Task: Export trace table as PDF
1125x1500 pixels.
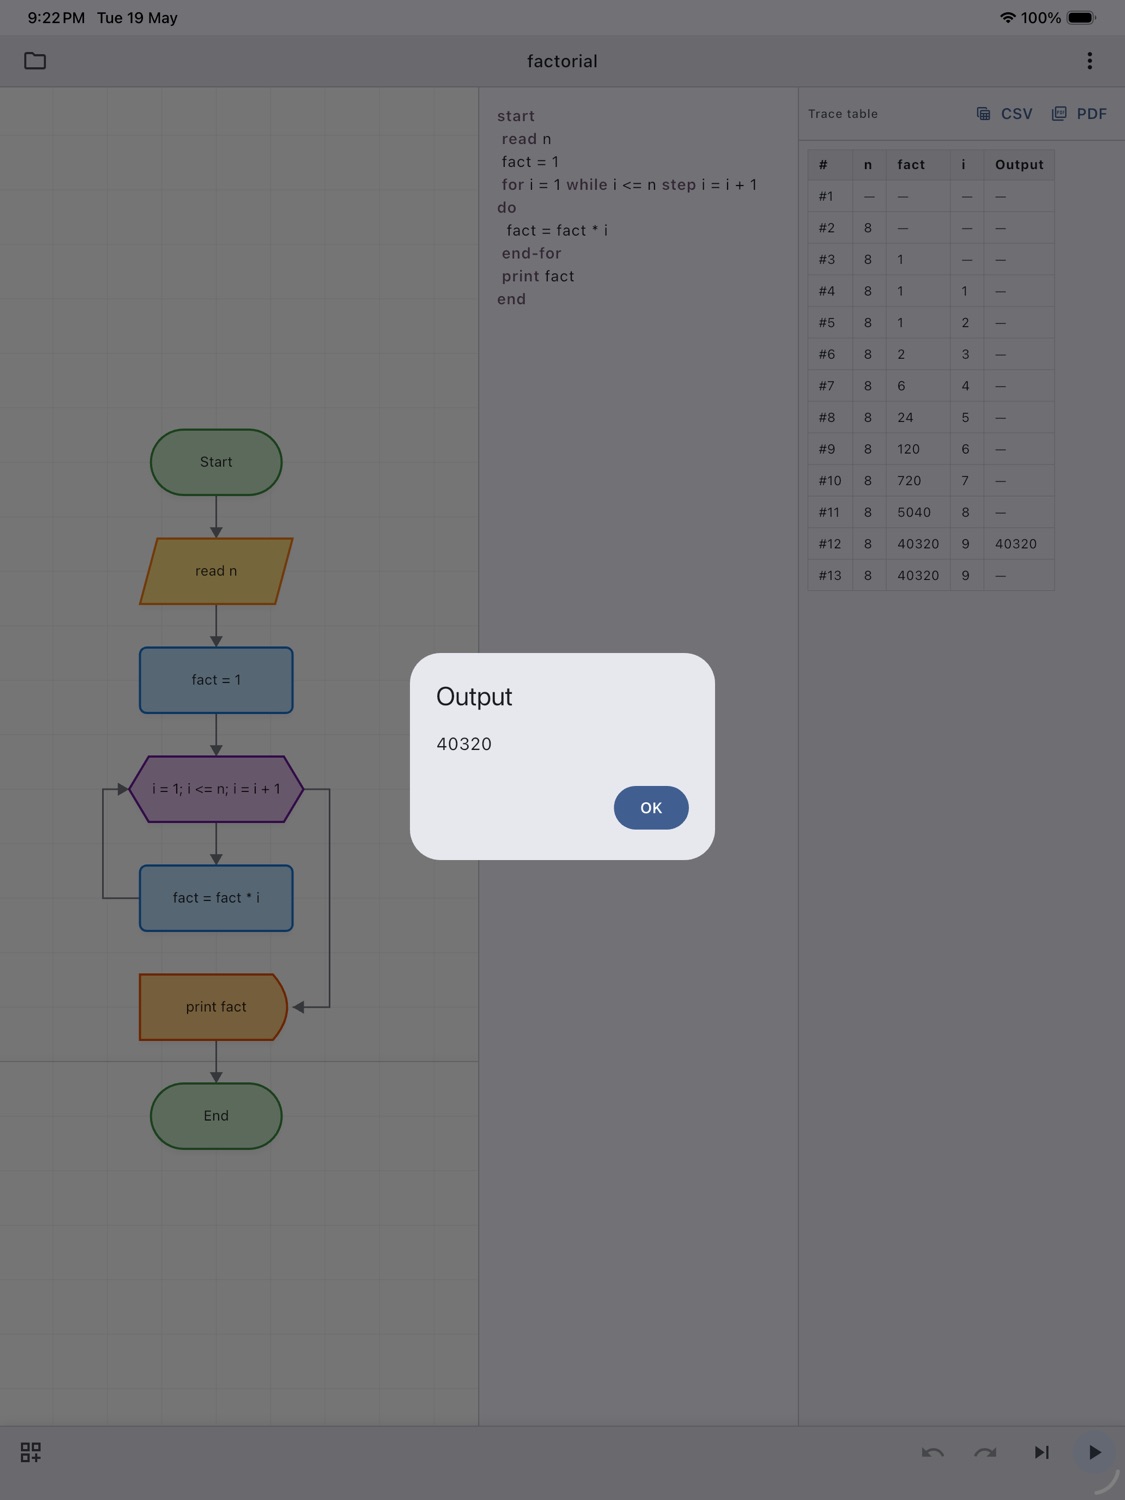Action: pos(1080,114)
